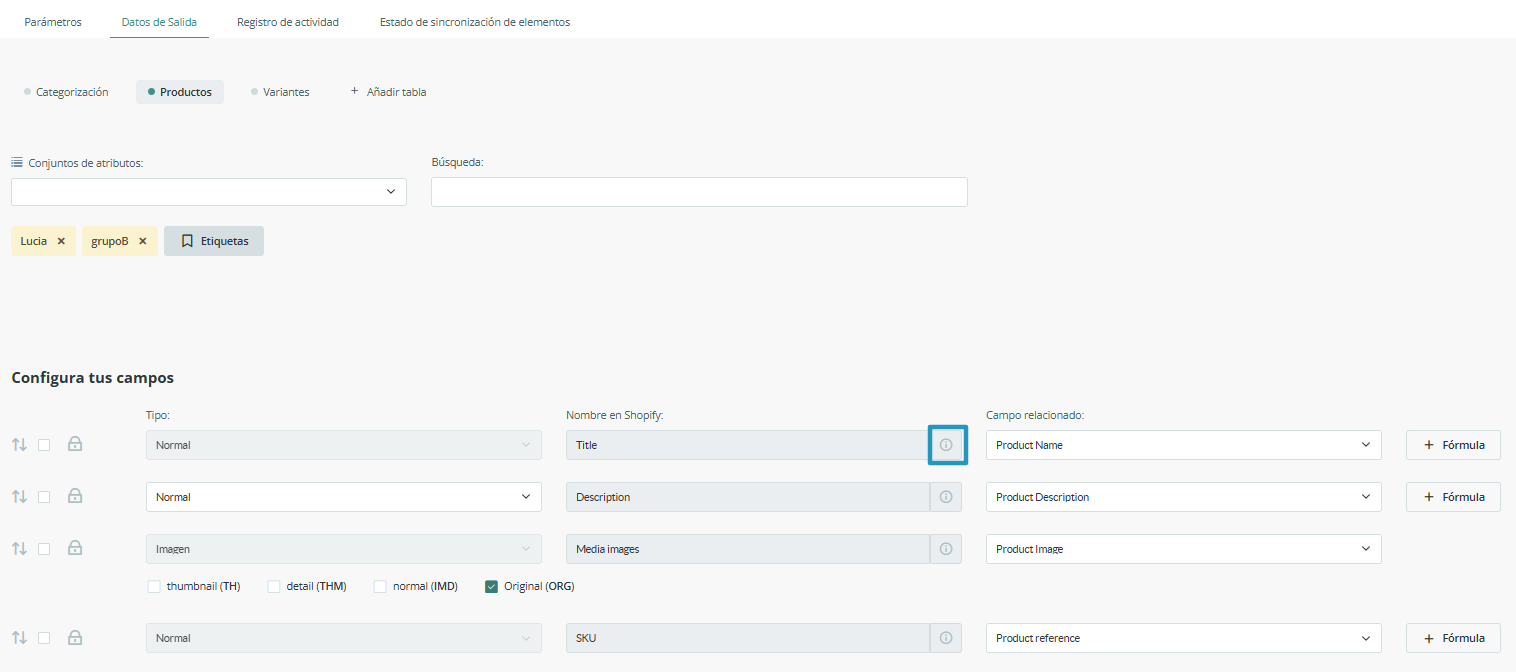Click the reorder arrows on the Description row

pos(19,497)
